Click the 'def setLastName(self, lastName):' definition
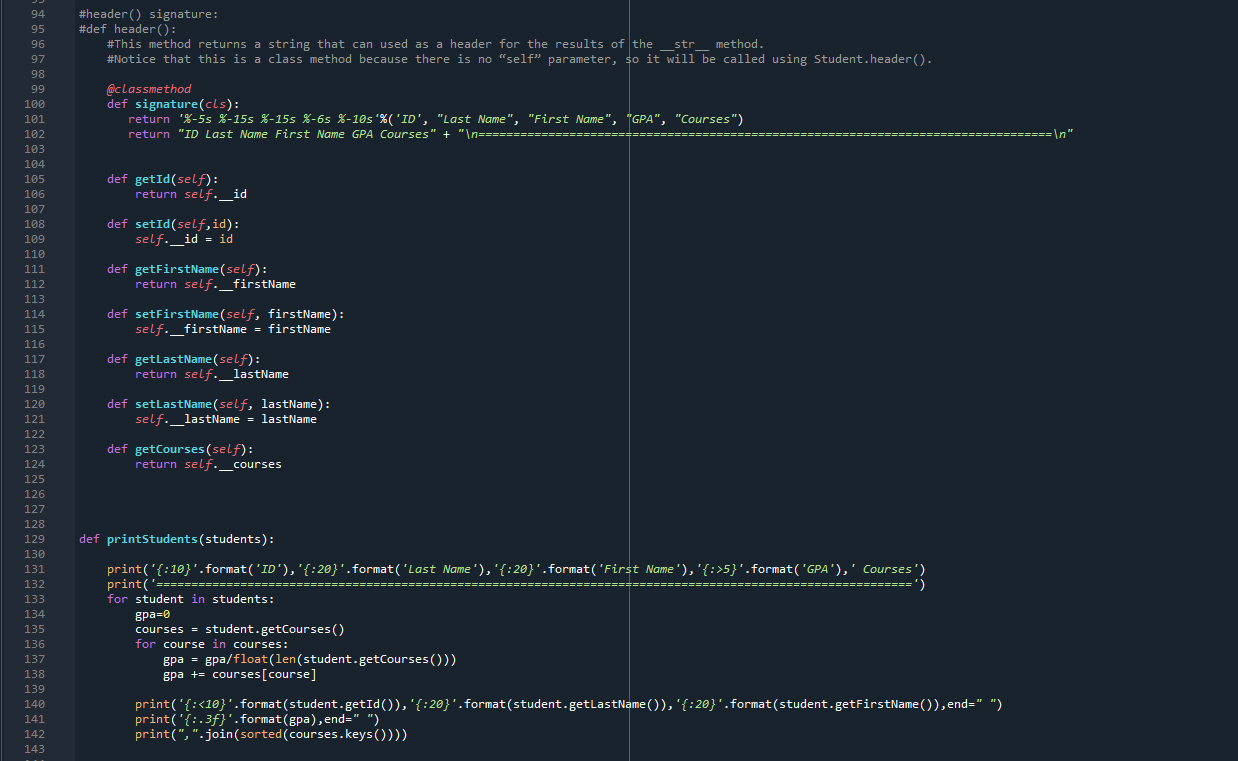Image resolution: width=1238 pixels, height=761 pixels. [x=219, y=404]
